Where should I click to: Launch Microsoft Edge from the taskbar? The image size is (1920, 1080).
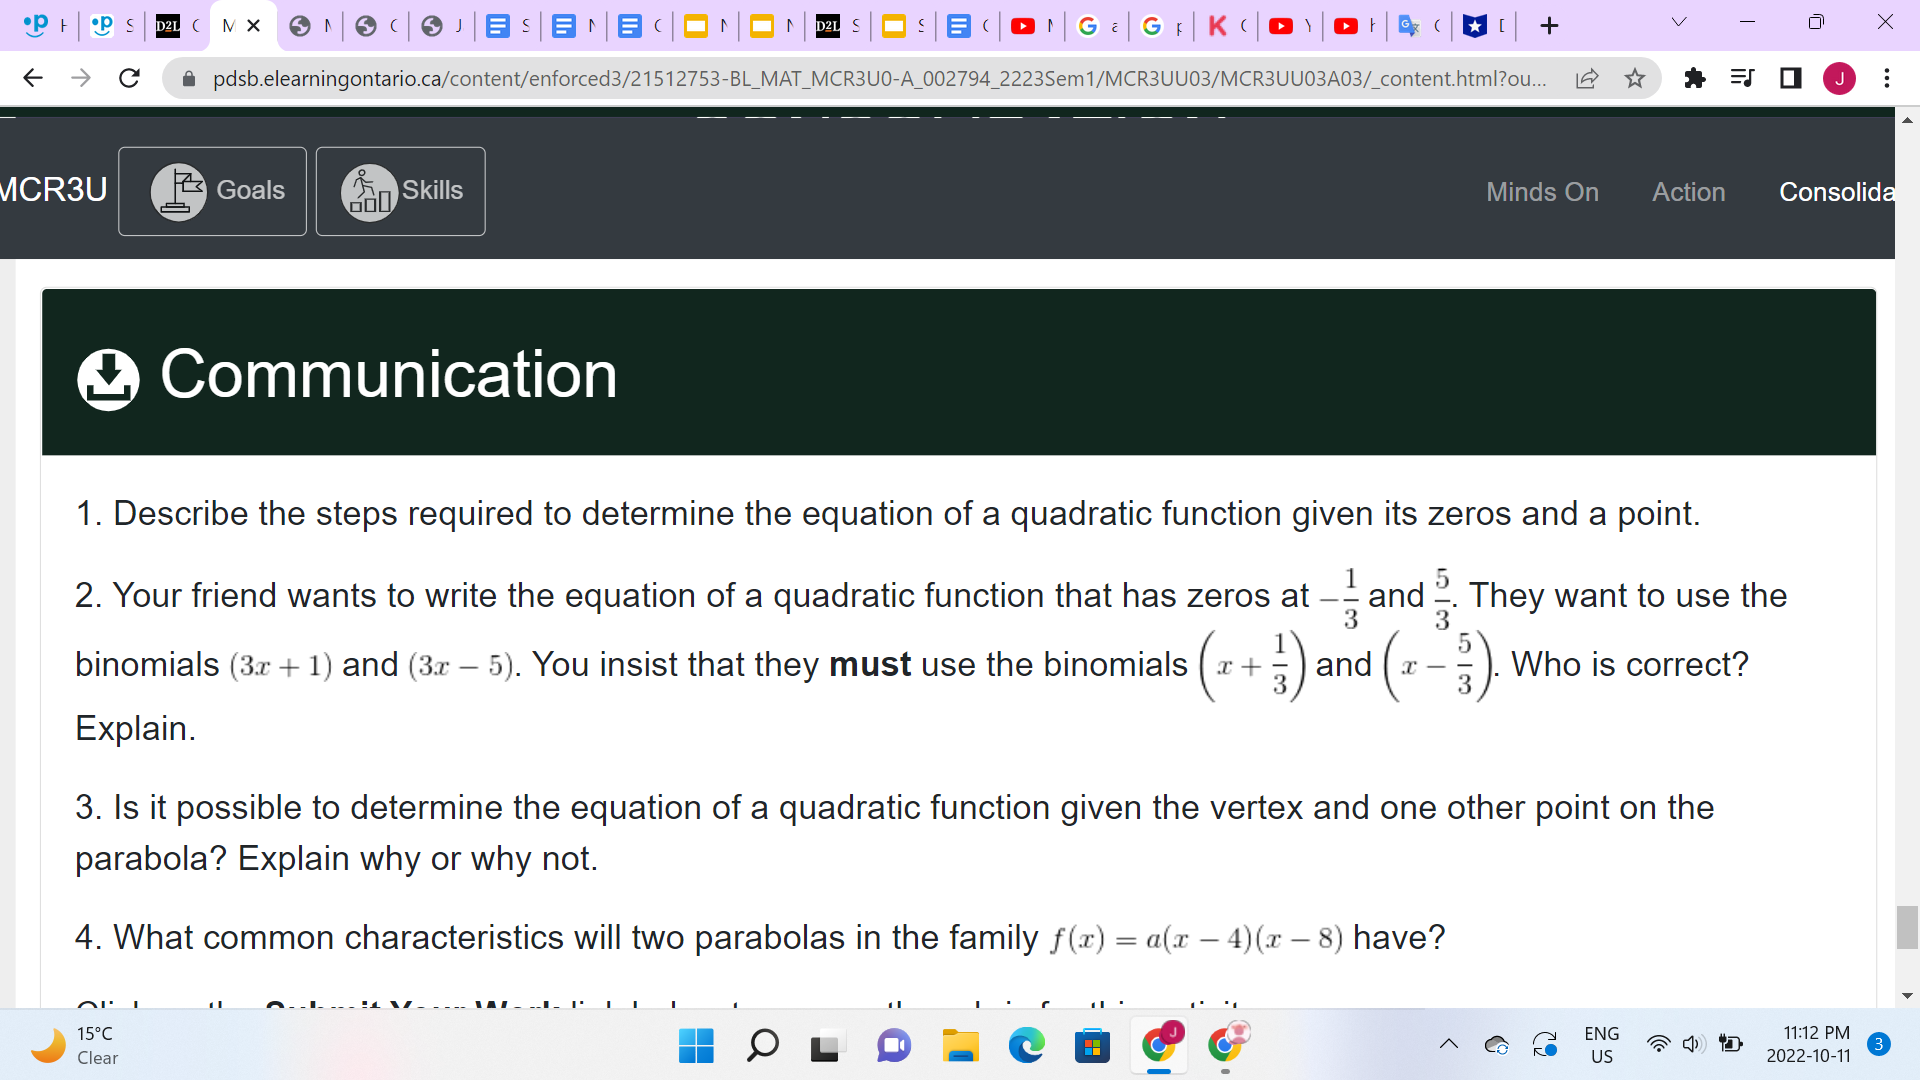click(x=1026, y=1046)
